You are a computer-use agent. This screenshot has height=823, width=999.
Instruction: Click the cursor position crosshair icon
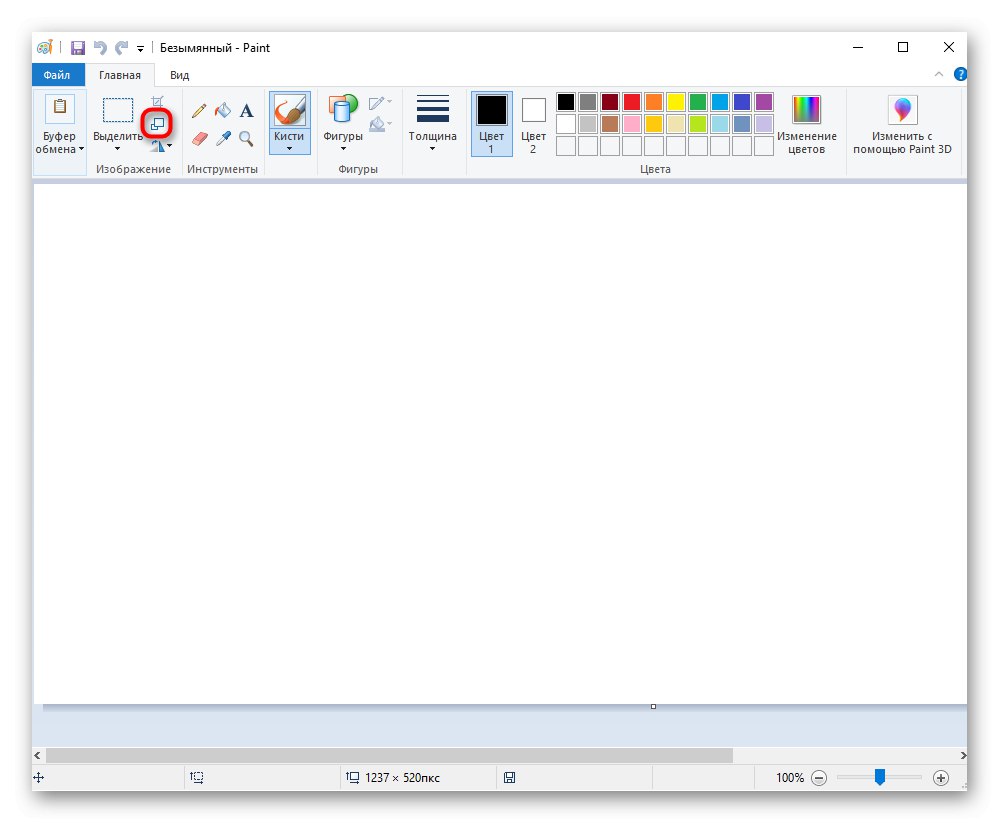[39, 778]
